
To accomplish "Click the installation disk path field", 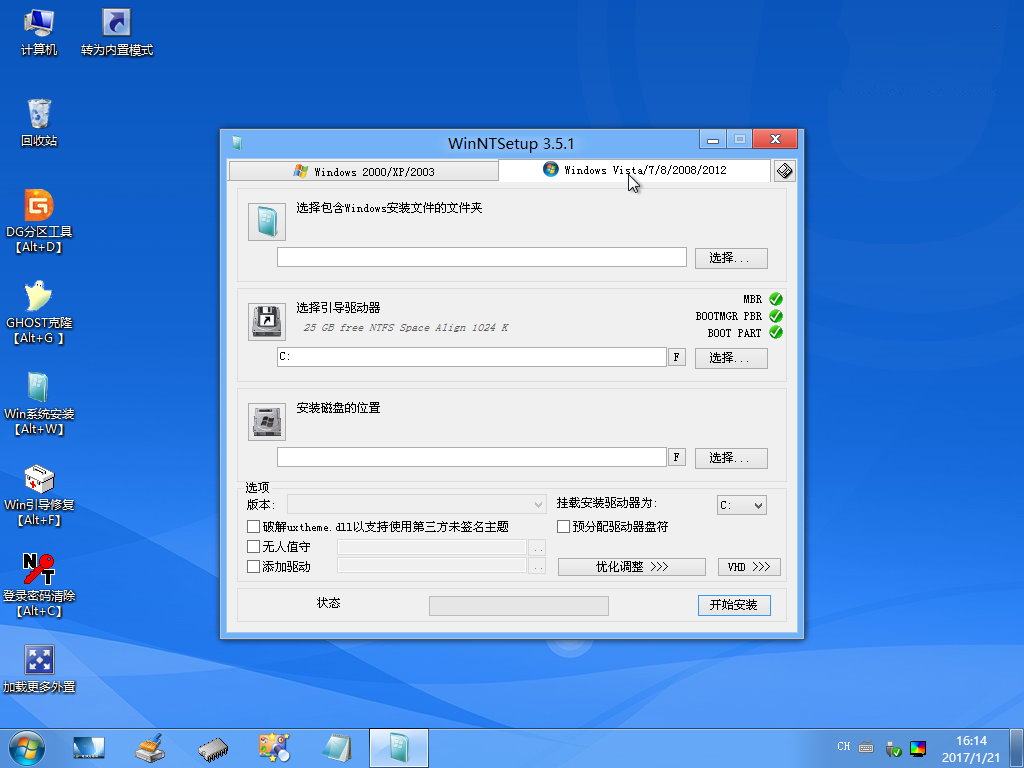I will pos(472,456).
